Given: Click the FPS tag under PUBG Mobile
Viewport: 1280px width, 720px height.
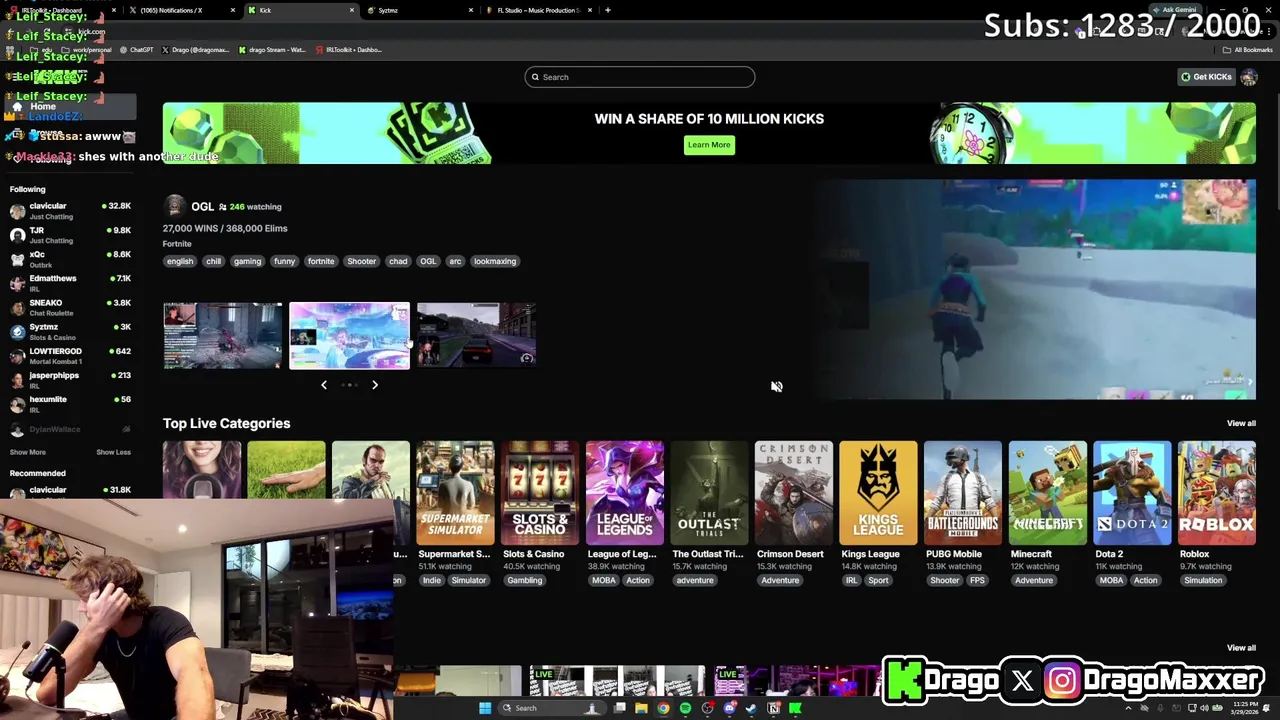Looking at the screenshot, I should 976,580.
